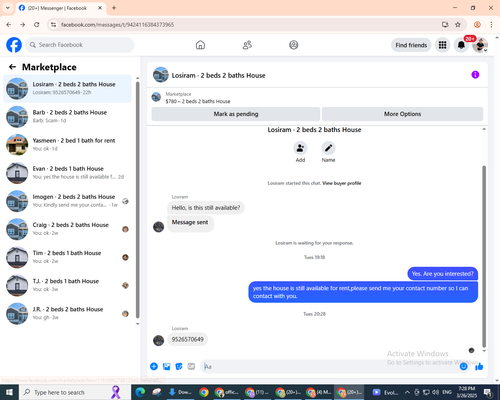
Task: Click the Facebook logo
Action: click(14, 45)
